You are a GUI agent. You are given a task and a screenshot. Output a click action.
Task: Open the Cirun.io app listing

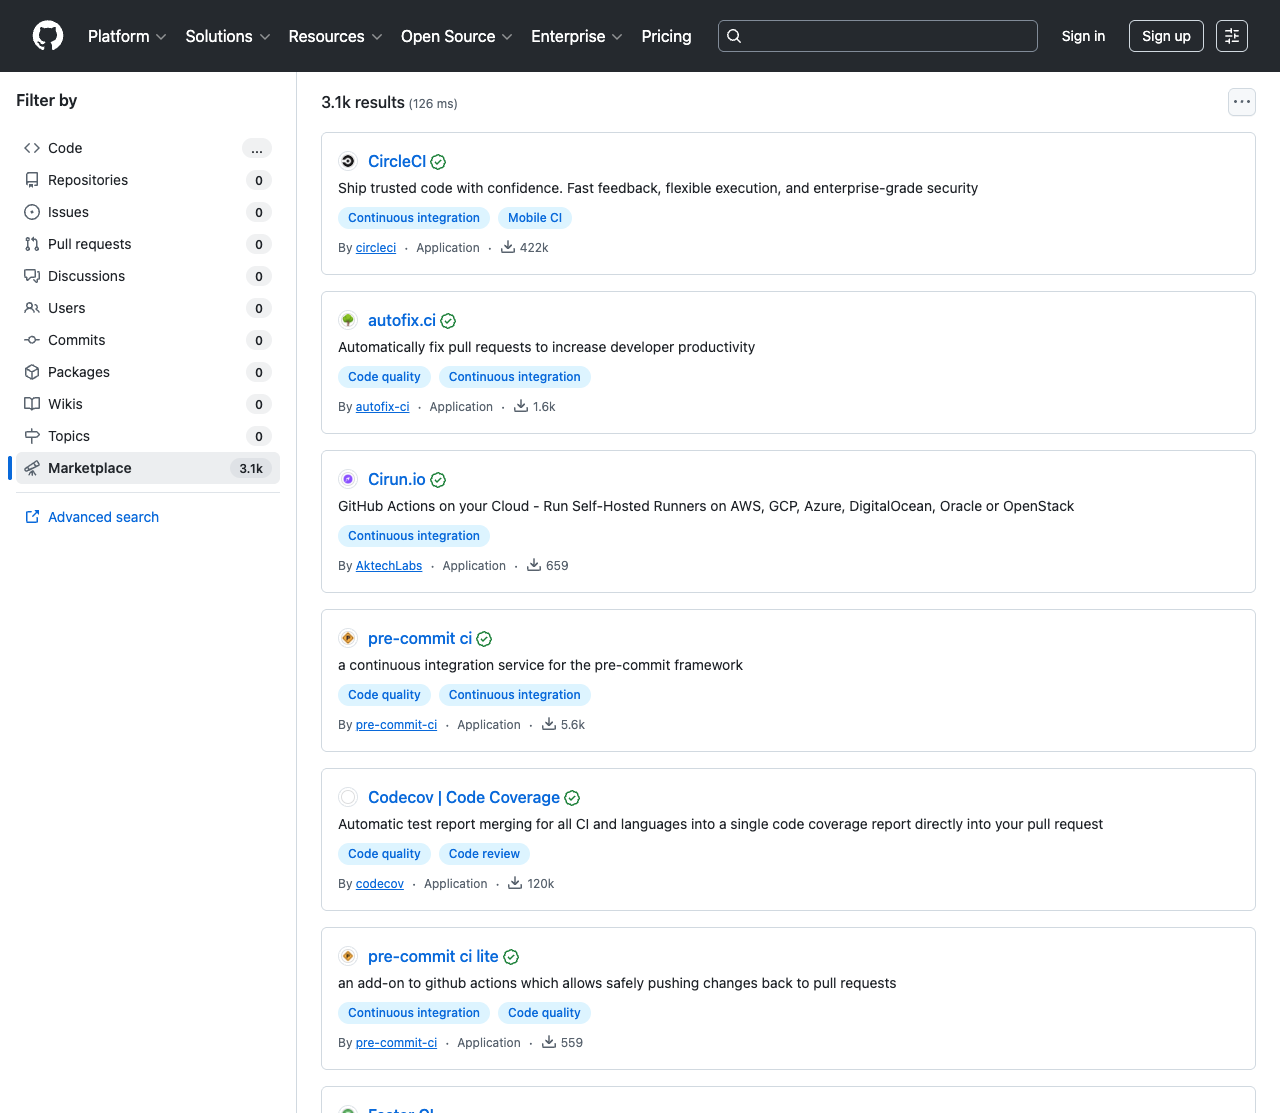(x=397, y=479)
